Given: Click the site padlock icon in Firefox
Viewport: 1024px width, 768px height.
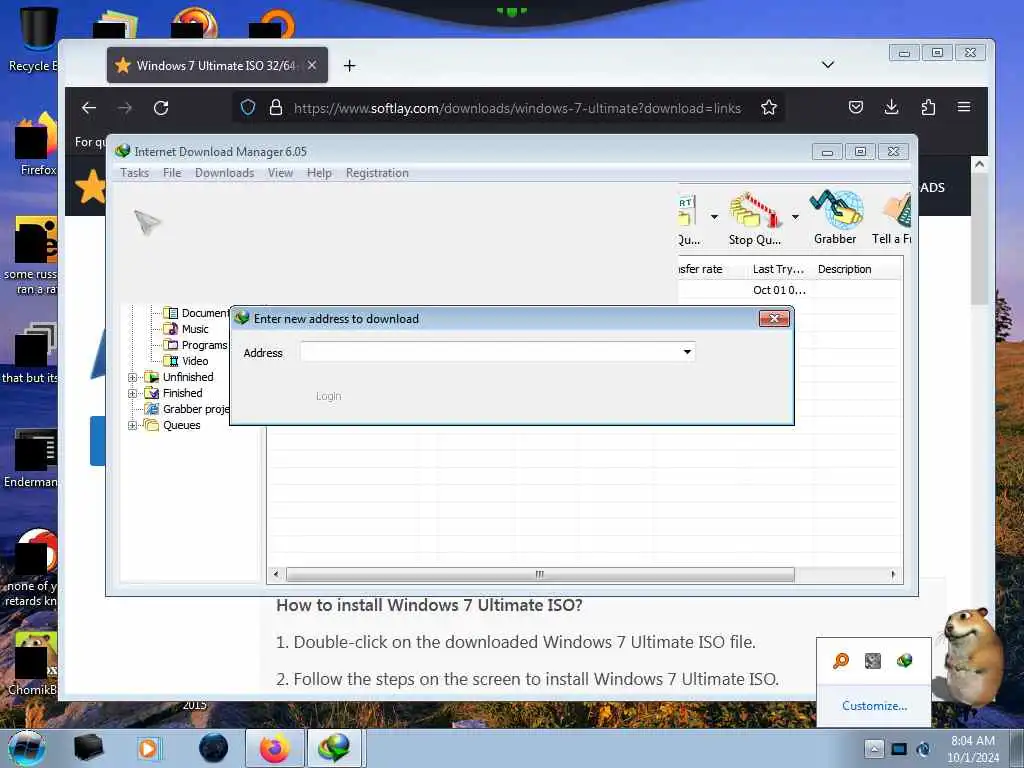Looking at the screenshot, I should (x=276, y=107).
